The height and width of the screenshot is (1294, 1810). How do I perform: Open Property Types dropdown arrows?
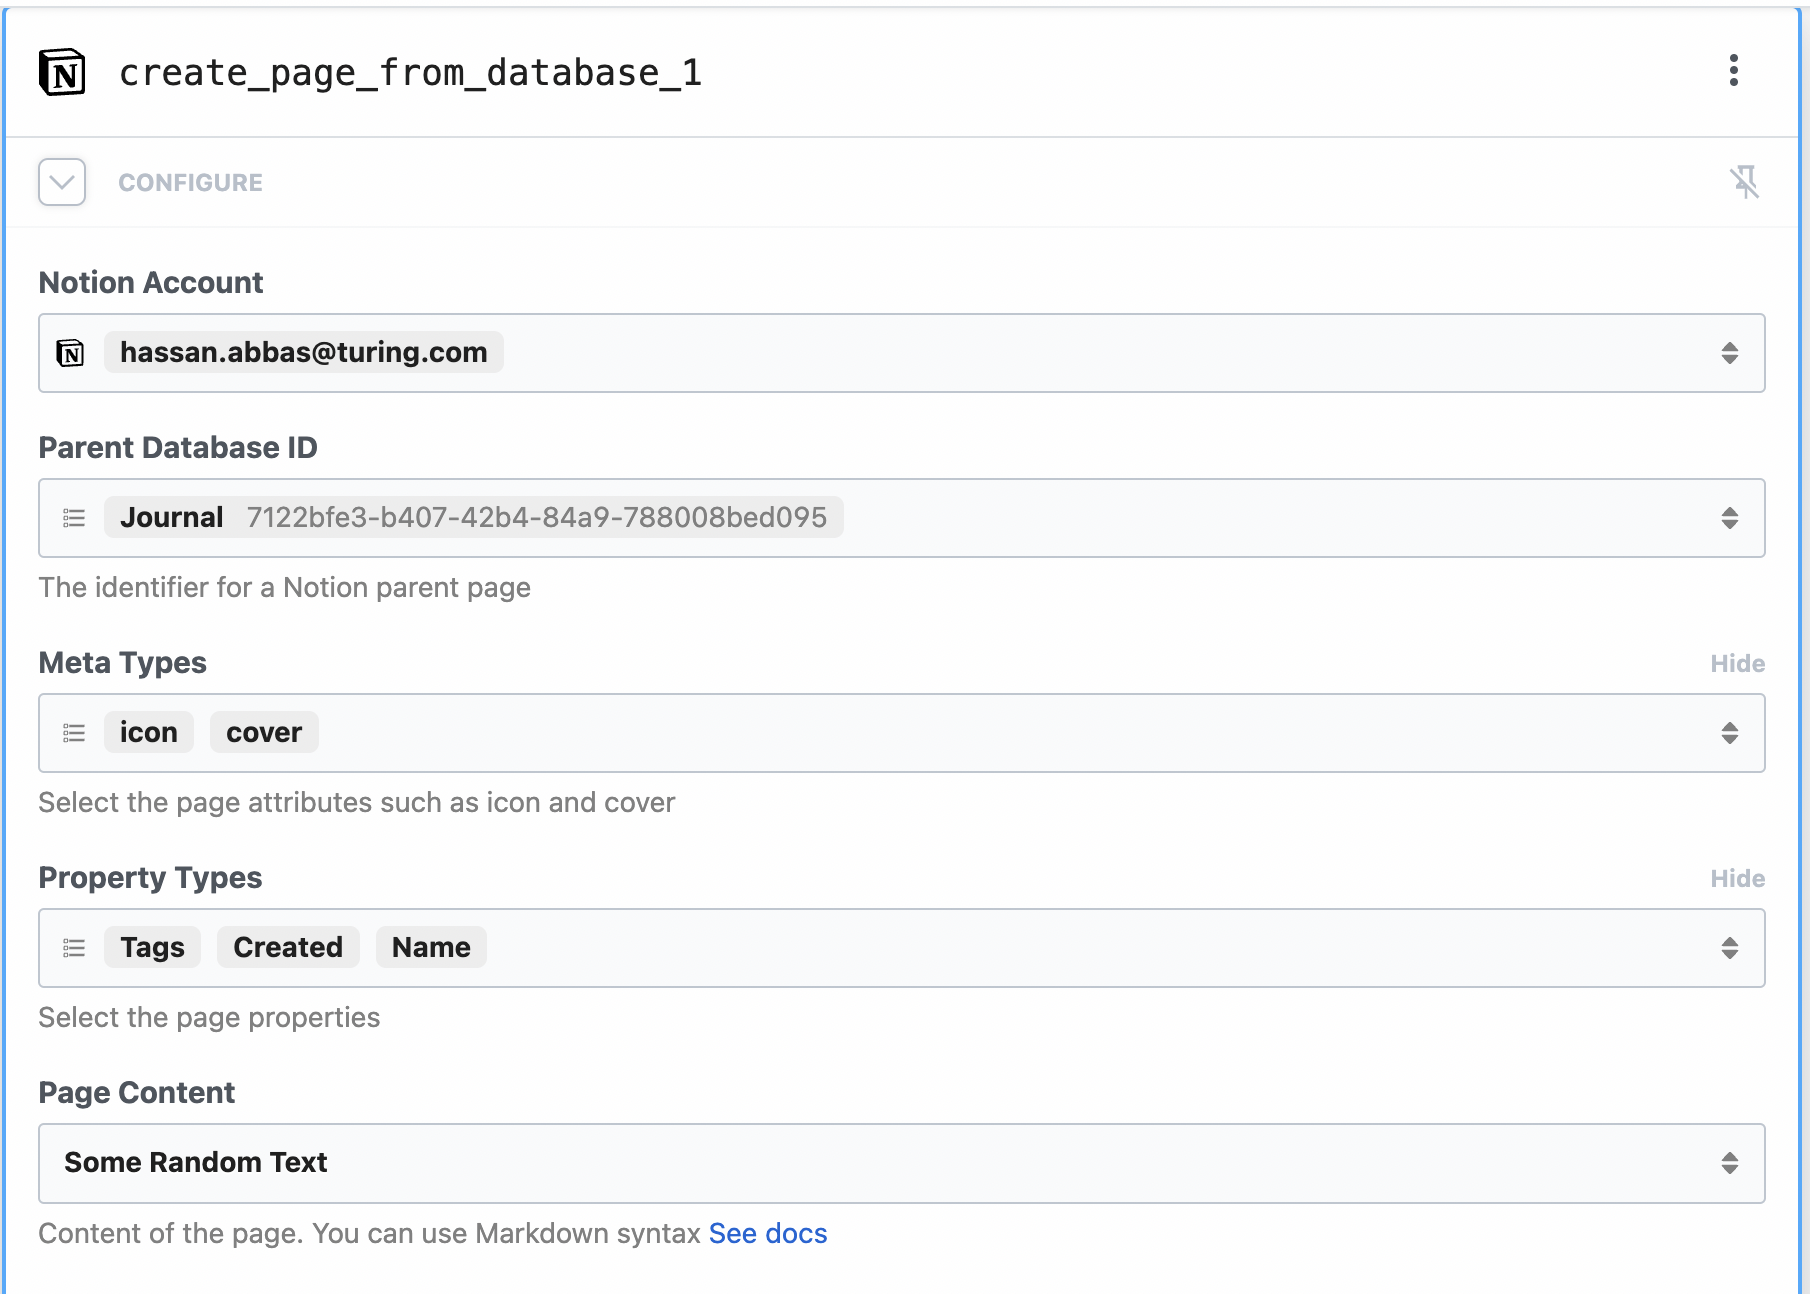tap(1729, 948)
